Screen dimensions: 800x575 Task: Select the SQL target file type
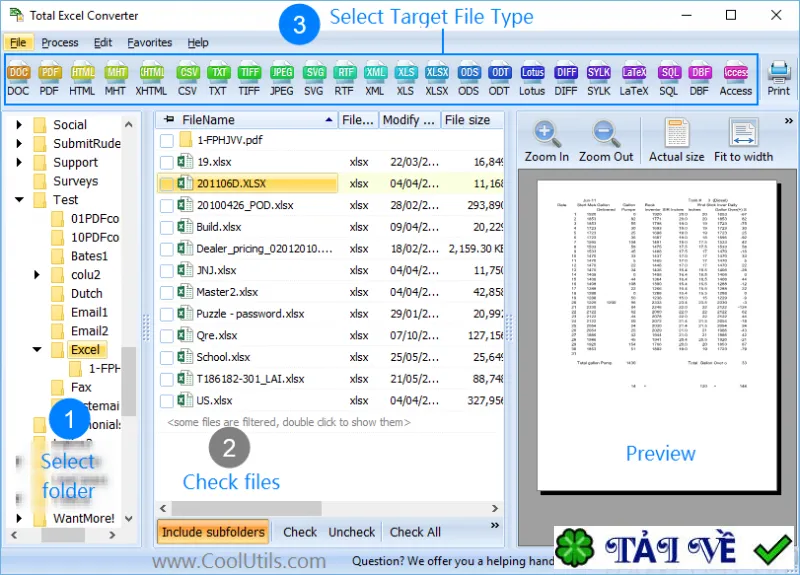pos(669,80)
